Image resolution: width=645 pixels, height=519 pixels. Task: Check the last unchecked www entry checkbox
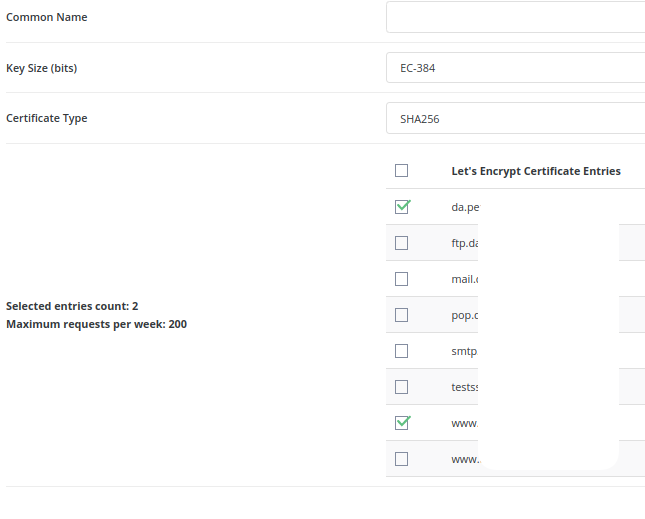[401, 459]
